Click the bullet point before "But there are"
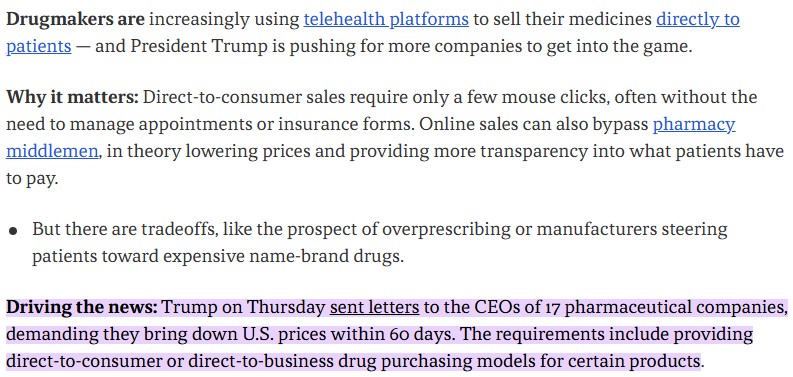Image resolution: width=793 pixels, height=377 pixels. [13, 231]
